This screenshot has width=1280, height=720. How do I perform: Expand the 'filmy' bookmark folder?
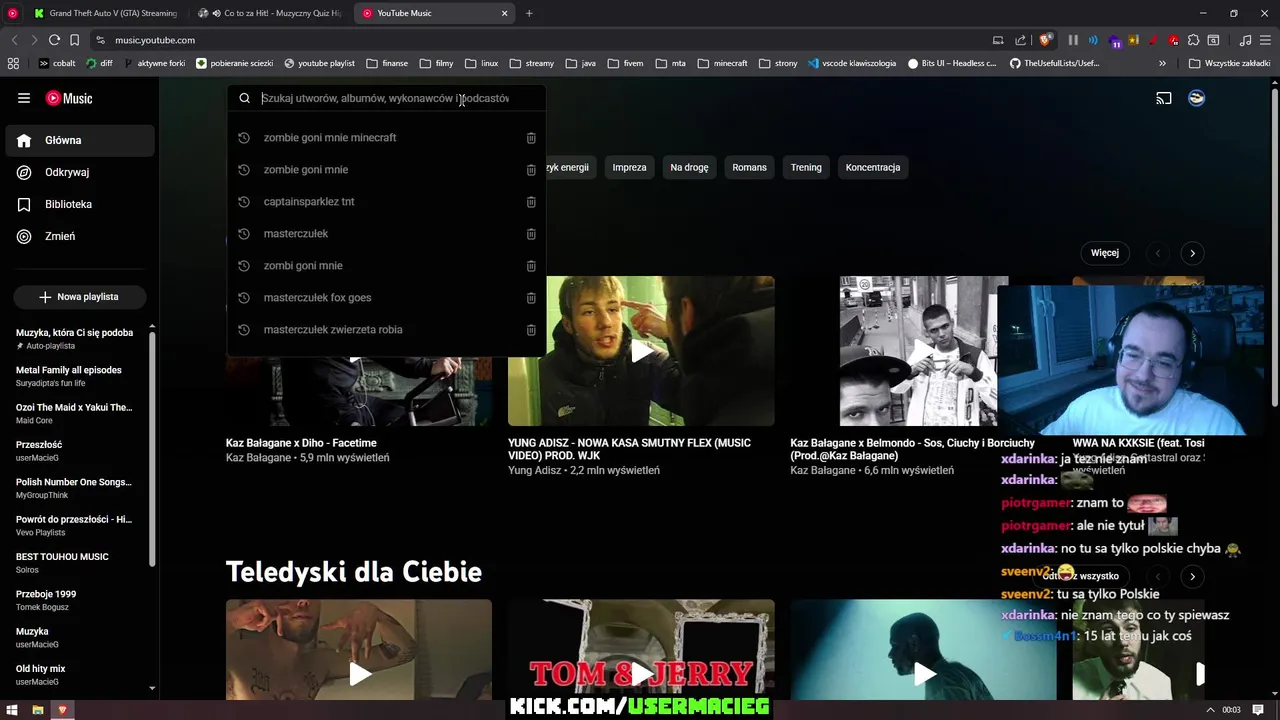click(x=437, y=63)
